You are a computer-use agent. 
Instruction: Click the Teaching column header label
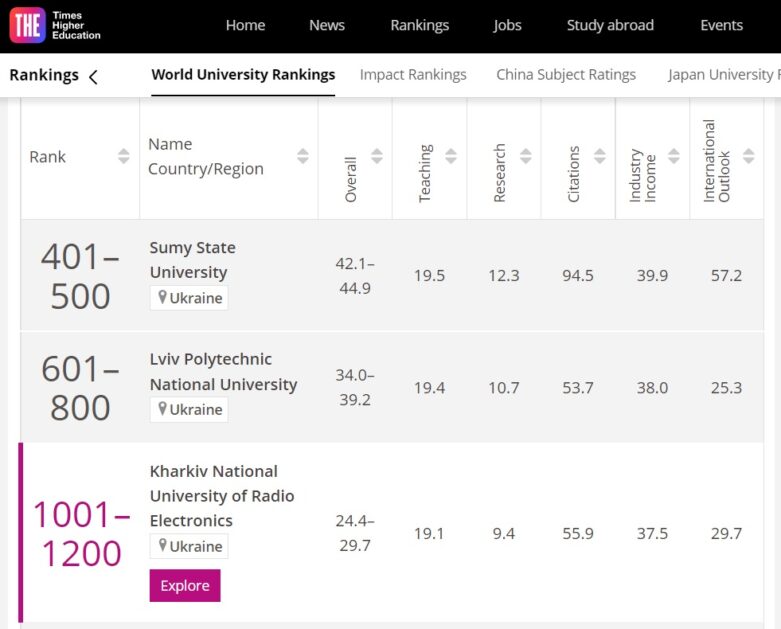pos(425,173)
